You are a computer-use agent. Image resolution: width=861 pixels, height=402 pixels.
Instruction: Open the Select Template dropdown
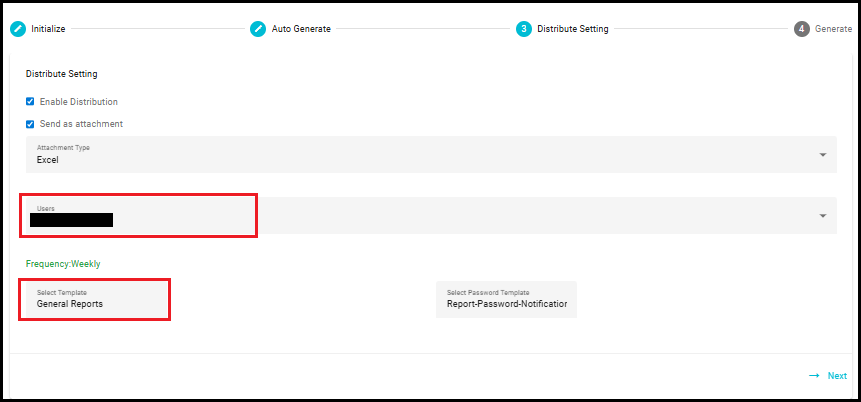[x=96, y=299]
